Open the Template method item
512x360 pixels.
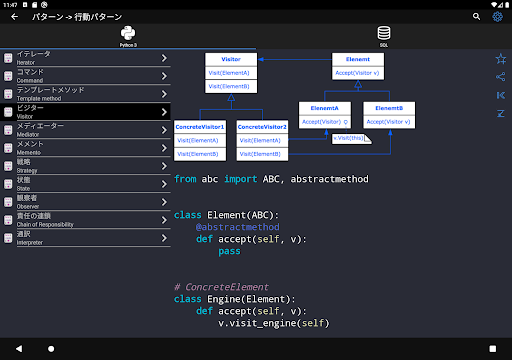[85, 94]
